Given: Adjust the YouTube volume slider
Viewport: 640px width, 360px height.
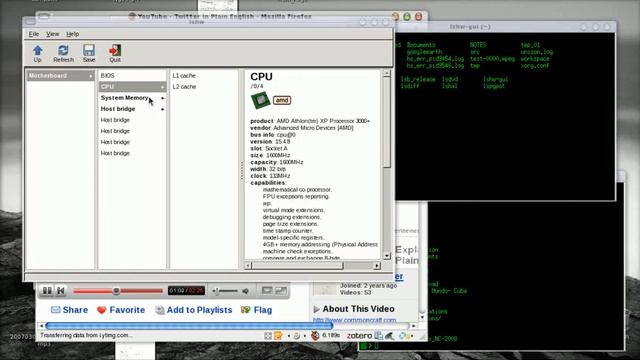Looking at the screenshot, I should [x=225, y=291].
